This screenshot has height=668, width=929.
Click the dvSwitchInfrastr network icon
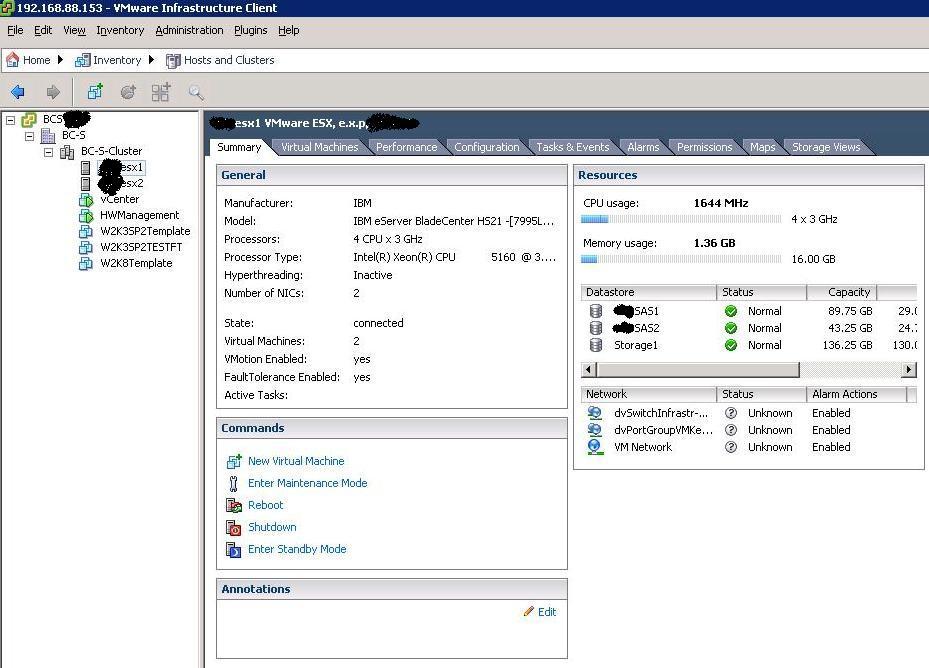click(594, 413)
